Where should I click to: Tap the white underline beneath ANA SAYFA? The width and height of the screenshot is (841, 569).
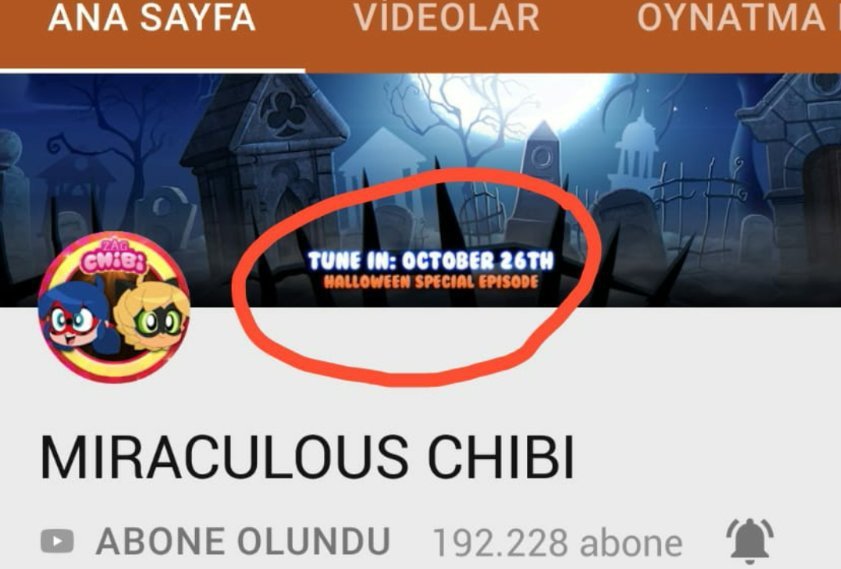coord(152,70)
